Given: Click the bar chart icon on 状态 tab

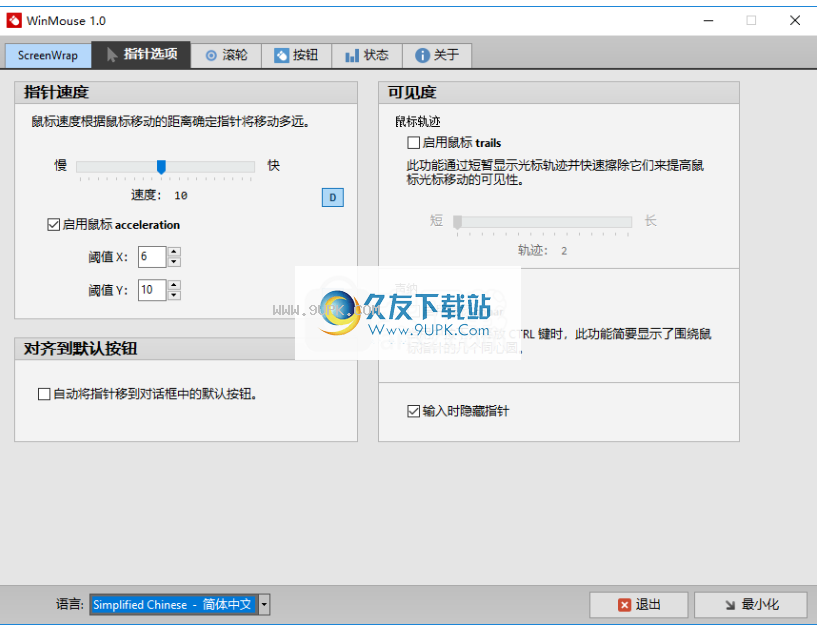Looking at the screenshot, I should [x=352, y=55].
